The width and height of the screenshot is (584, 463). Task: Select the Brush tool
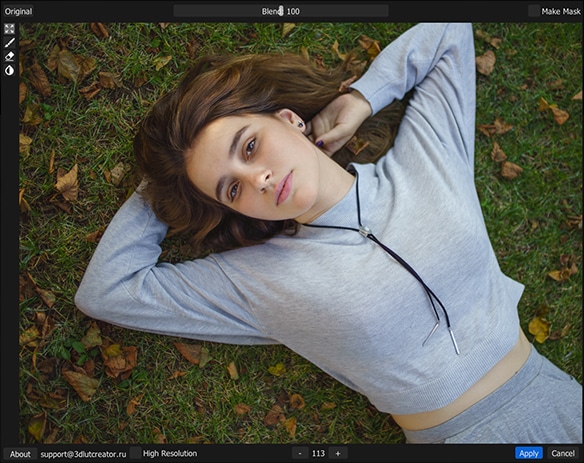[x=9, y=43]
